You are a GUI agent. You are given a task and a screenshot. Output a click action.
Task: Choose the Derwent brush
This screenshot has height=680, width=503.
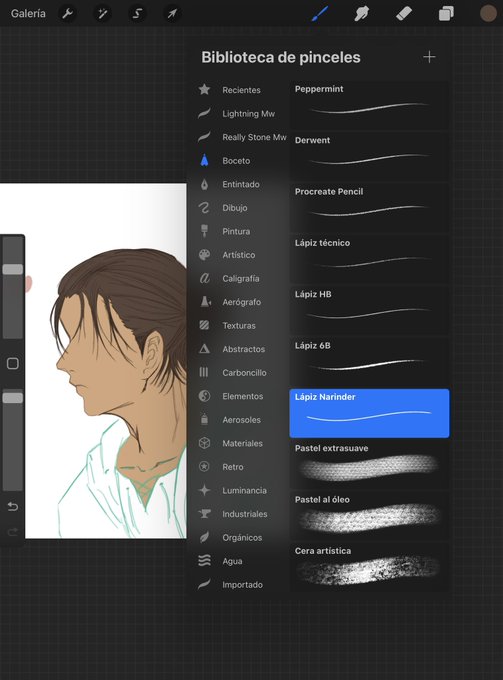(x=369, y=157)
